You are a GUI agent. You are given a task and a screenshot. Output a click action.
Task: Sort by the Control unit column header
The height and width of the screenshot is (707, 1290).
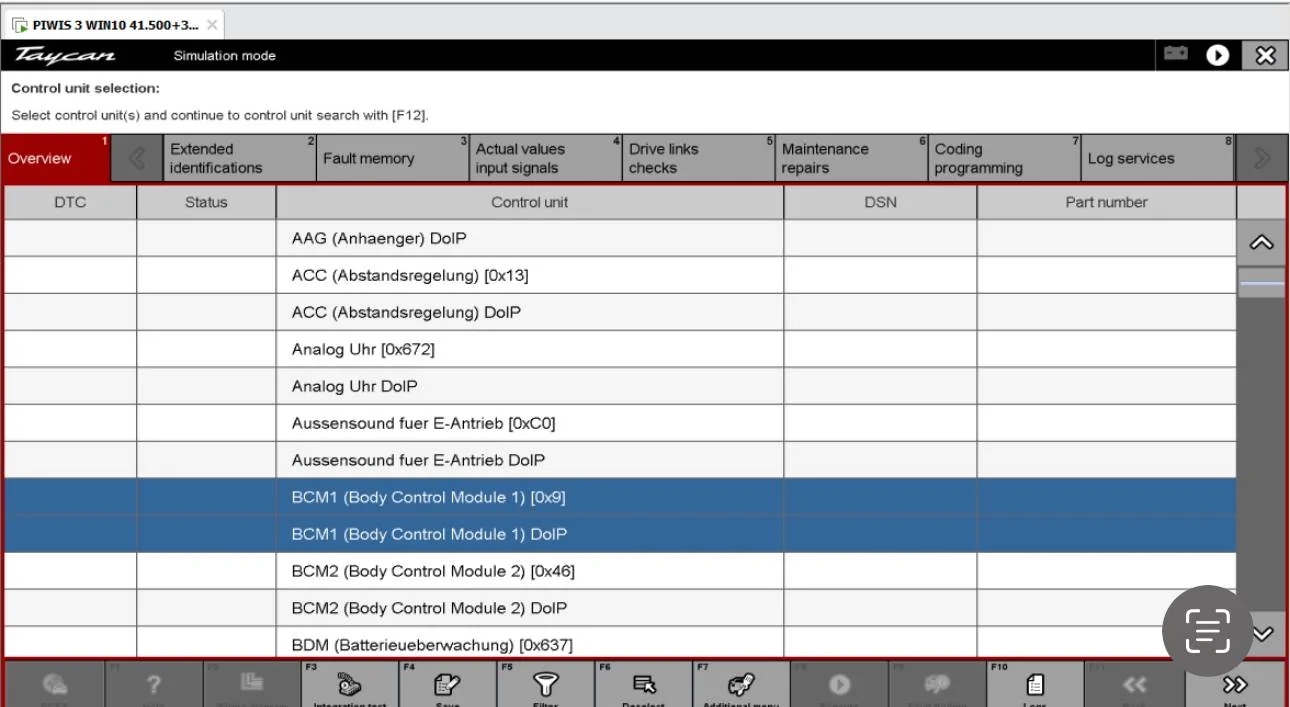click(x=530, y=202)
